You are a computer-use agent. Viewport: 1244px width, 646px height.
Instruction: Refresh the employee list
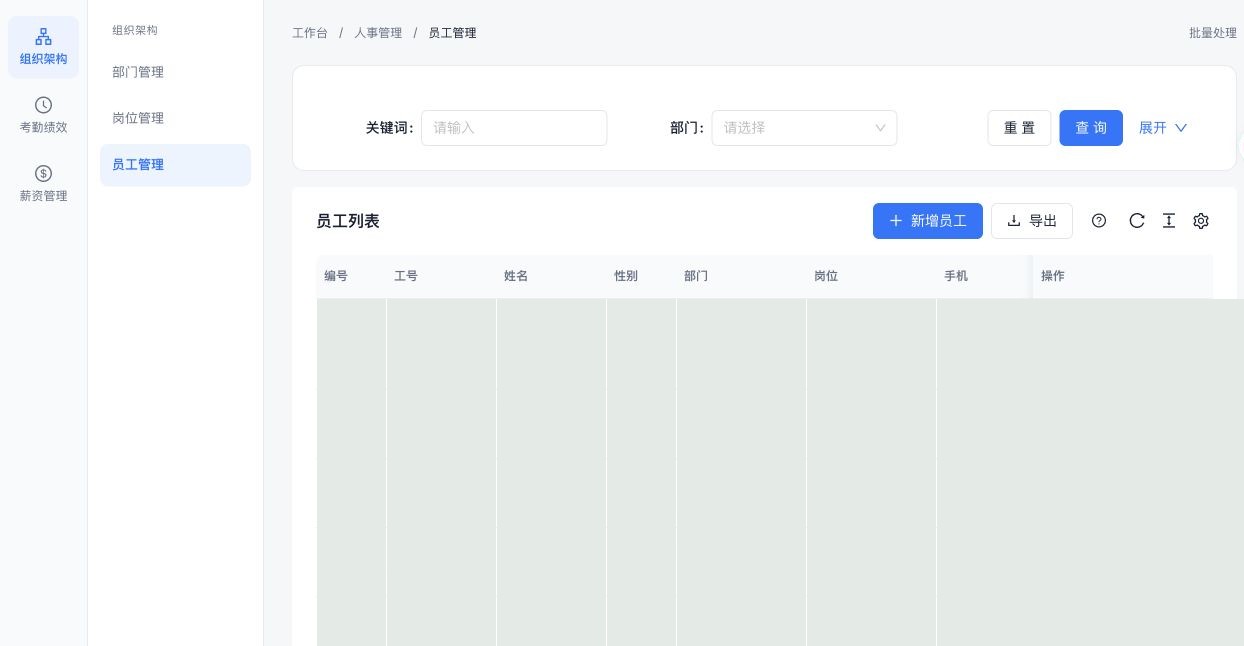tap(1136, 221)
